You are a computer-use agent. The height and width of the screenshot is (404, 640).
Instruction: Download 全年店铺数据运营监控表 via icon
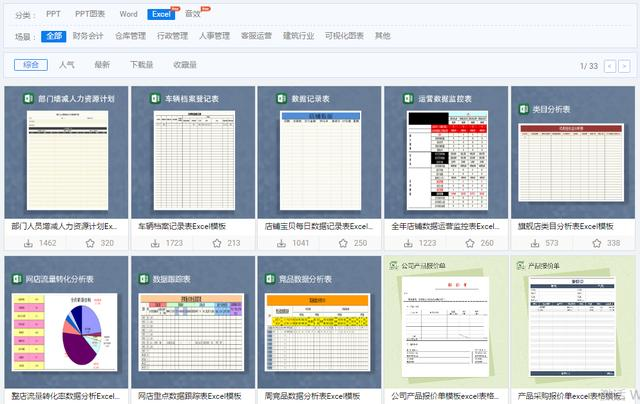coord(408,243)
